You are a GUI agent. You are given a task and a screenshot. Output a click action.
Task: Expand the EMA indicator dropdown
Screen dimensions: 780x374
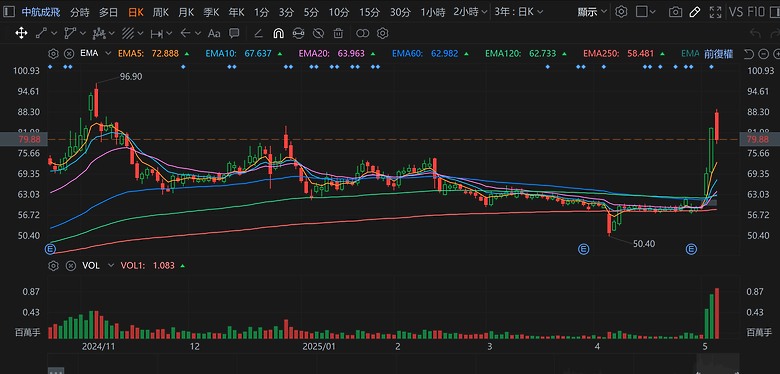(x=107, y=53)
